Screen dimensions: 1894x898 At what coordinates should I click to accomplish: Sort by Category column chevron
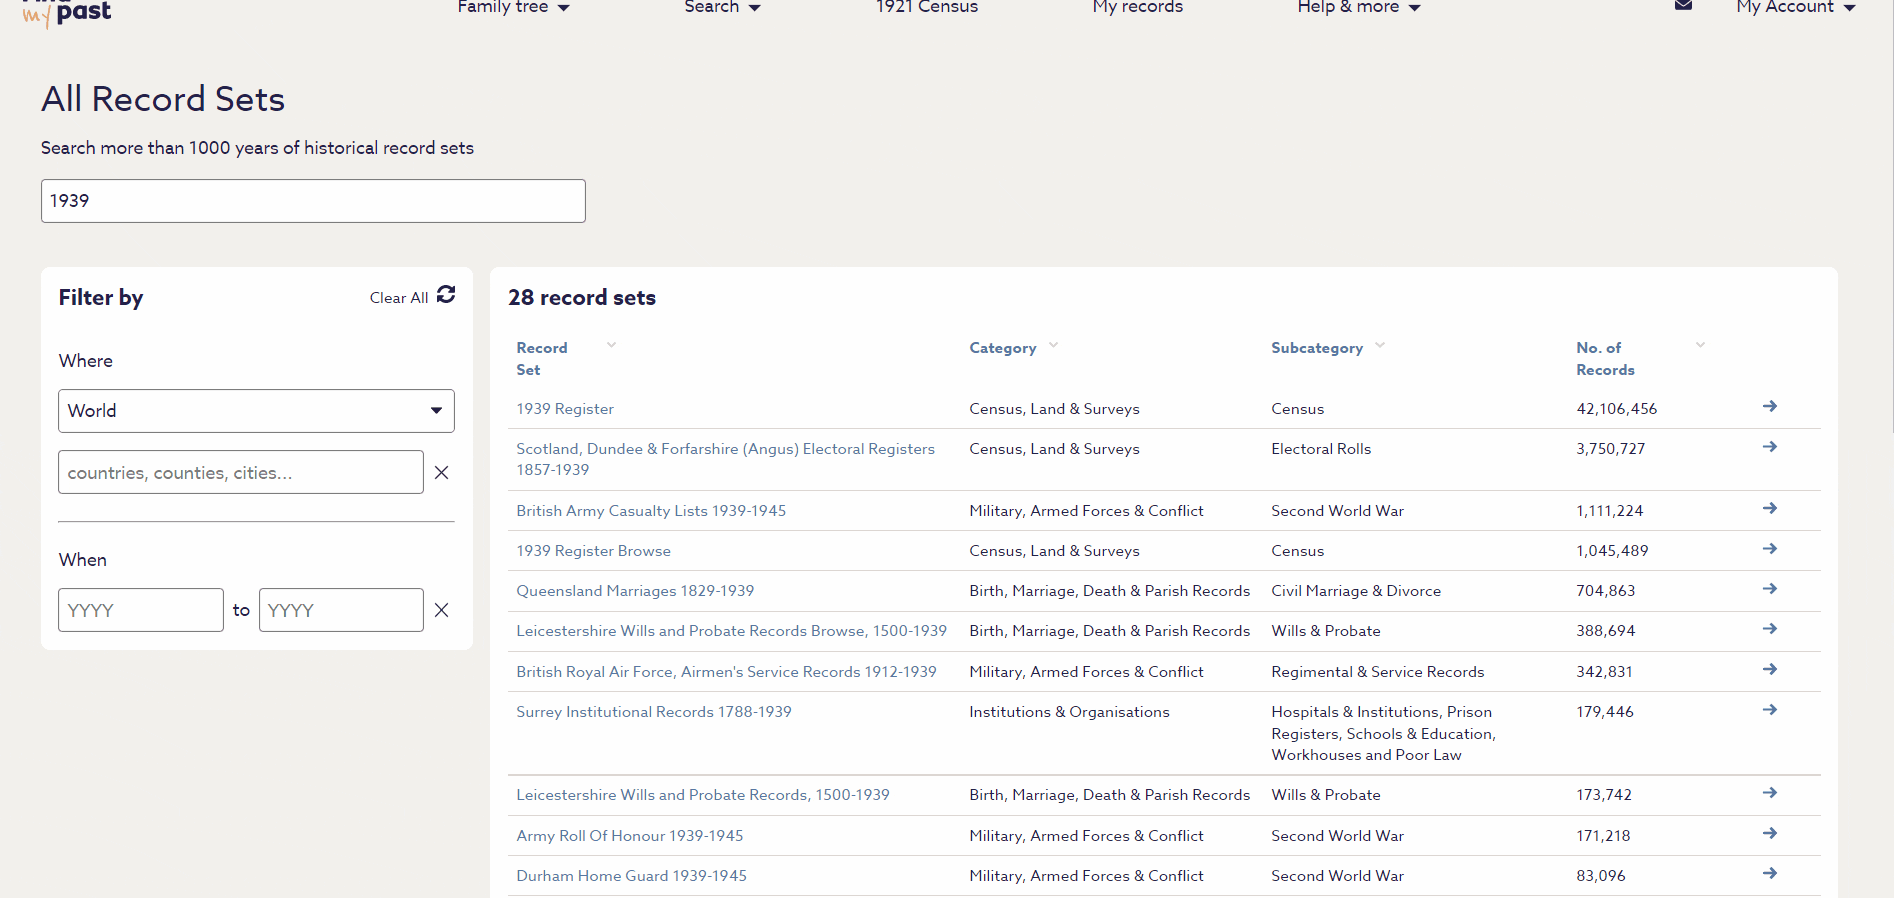pos(1053,345)
